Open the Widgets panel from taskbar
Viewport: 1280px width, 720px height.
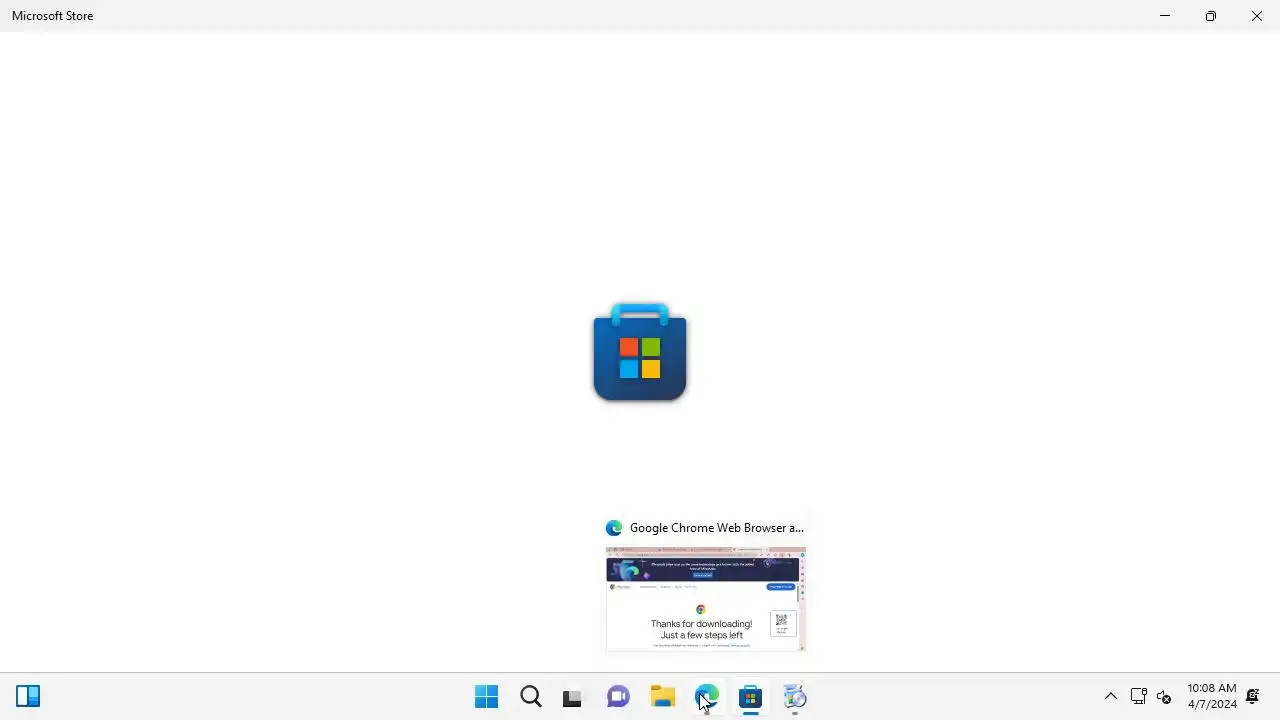28,696
